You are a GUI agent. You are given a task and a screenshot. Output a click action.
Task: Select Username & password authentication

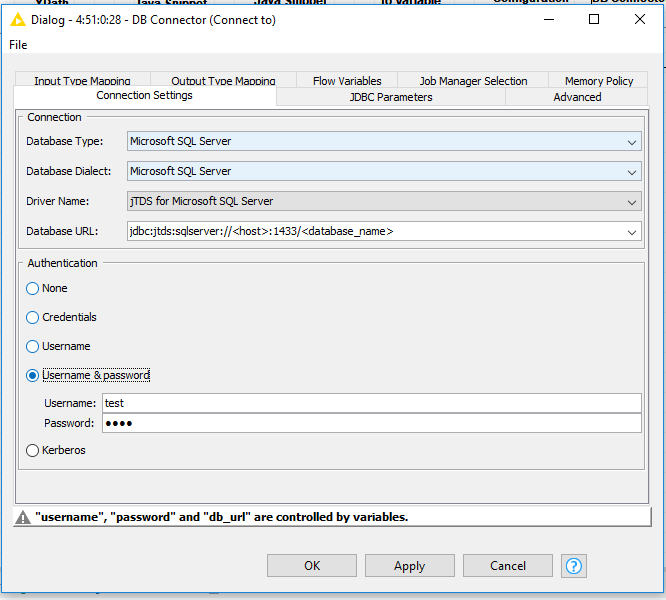(88, 375)
